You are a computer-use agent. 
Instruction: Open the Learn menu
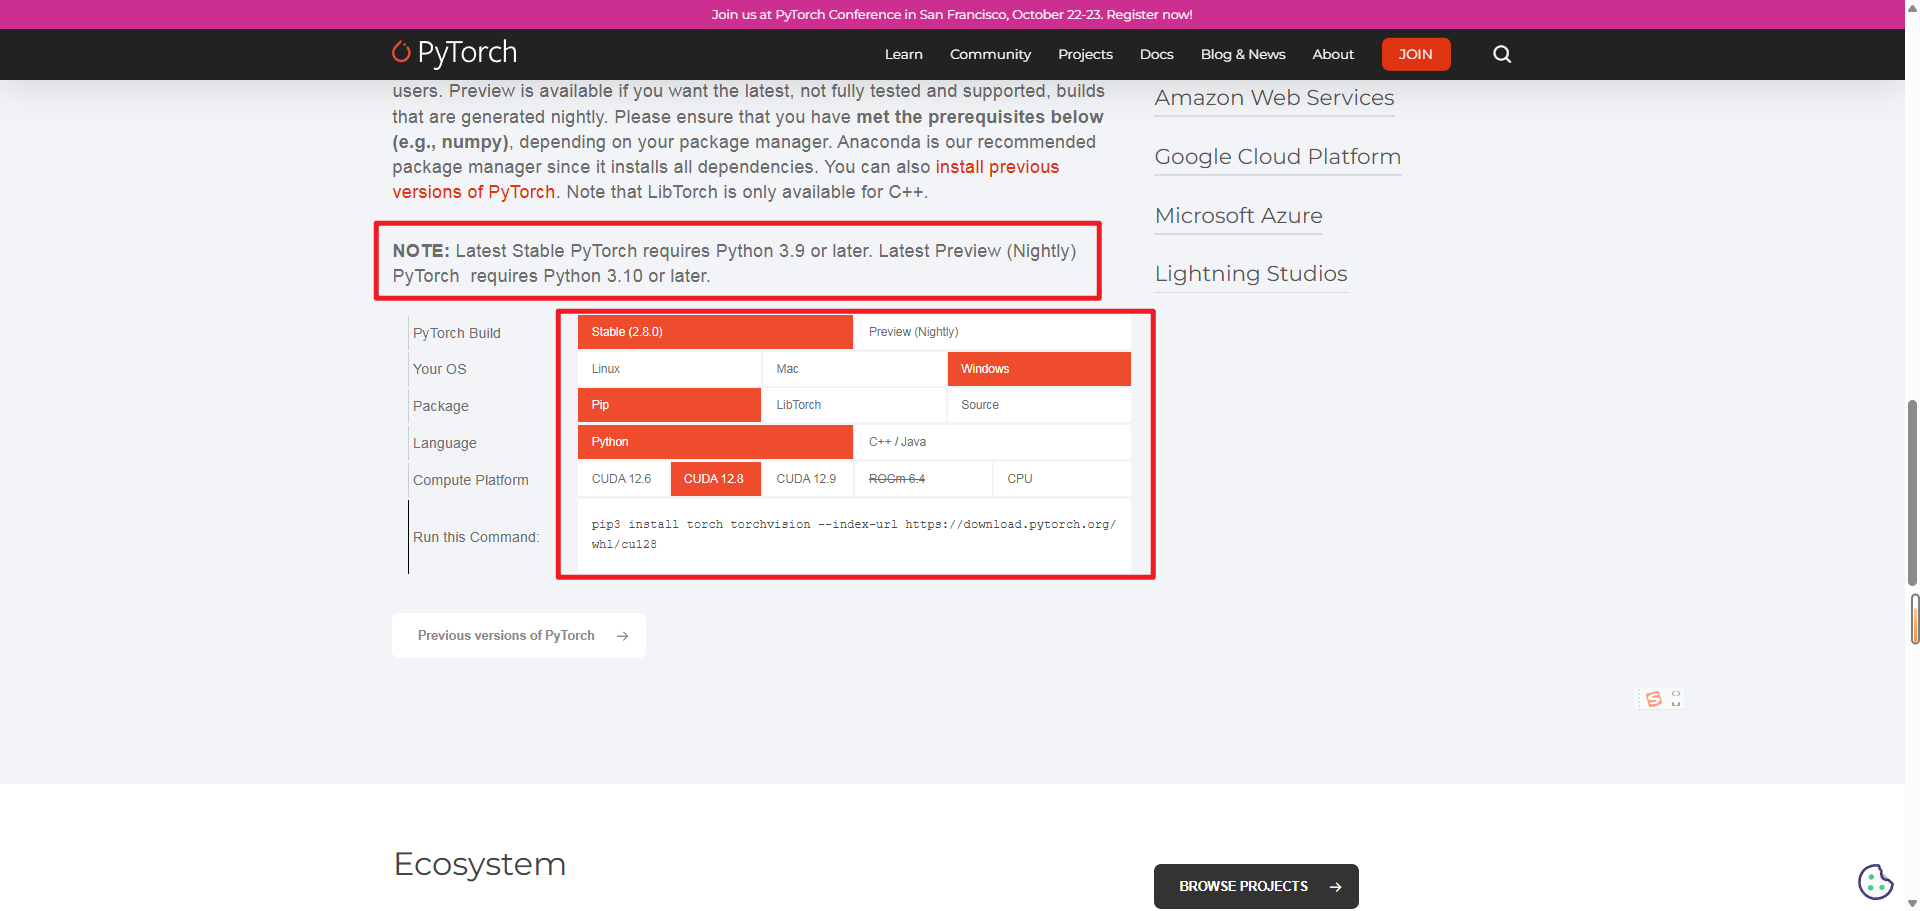(903, 54)
